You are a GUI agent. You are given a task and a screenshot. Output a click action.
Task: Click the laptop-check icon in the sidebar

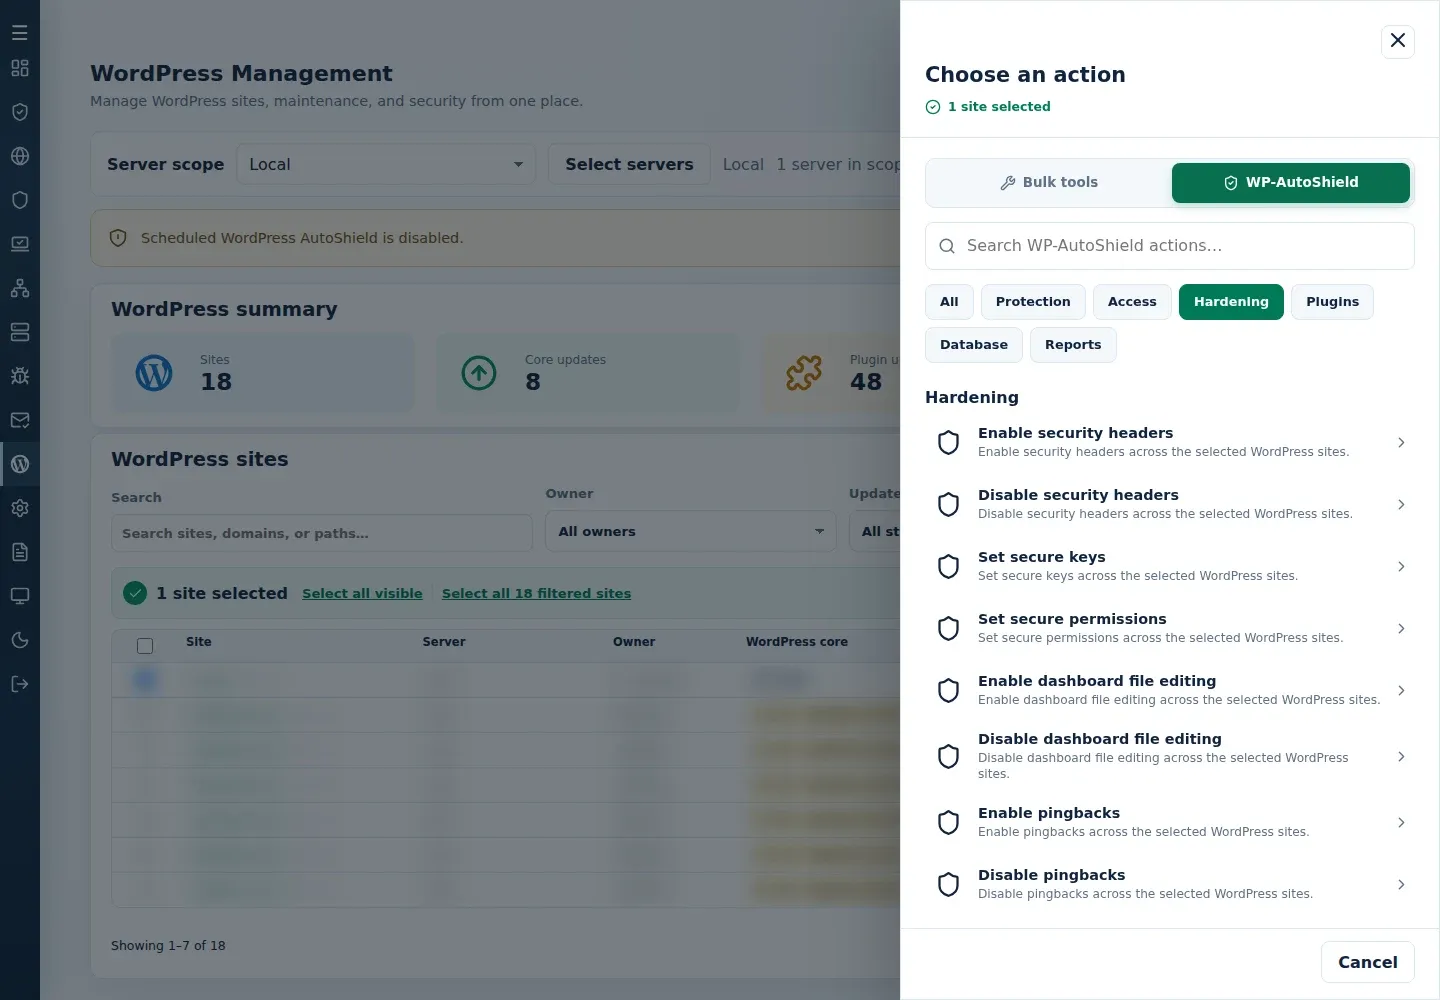[20, 244]
